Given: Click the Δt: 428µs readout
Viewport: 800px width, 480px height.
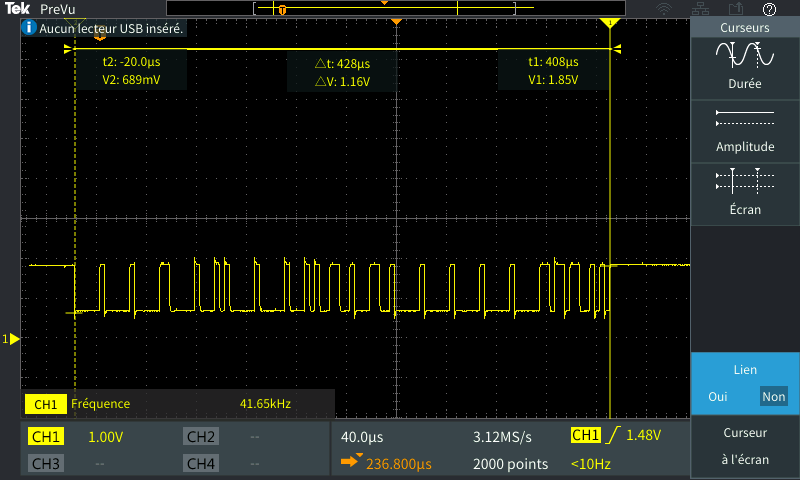Looking at the screenshot, I should tap(342, 64).
